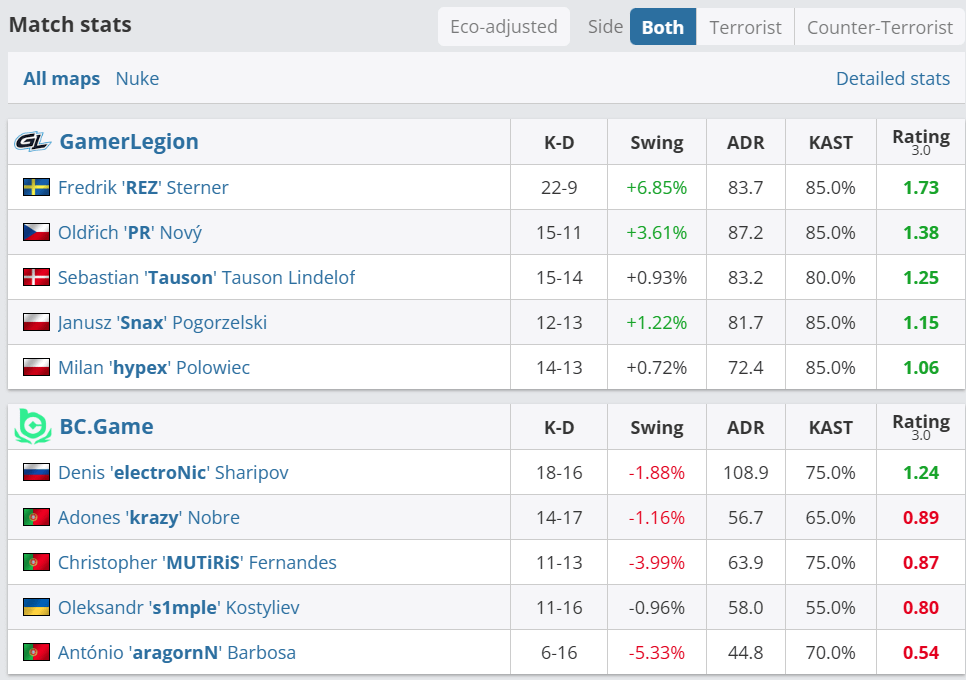The width and height of the screenshot is (966, 680).
Task: Click the GamerLegion team logo icon
Action: coord(32,142)
